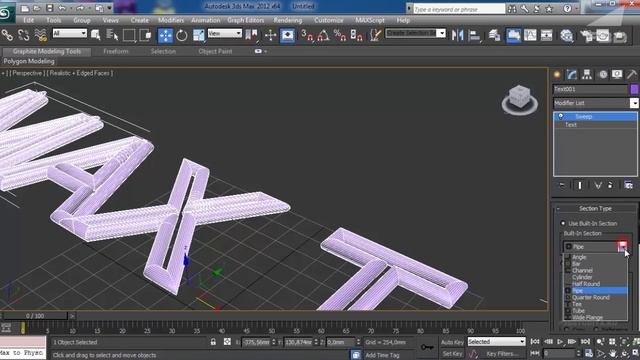Viewport: 640px width, 360px height.
Task: Switch to the Freeform ribbon tab
Action: point(116,51)
